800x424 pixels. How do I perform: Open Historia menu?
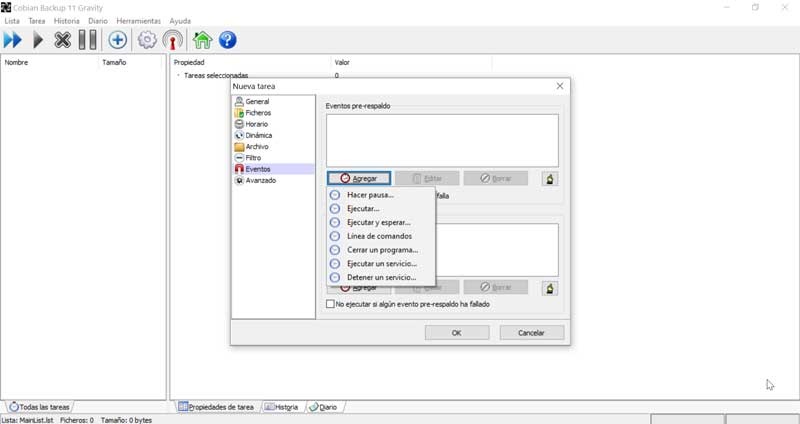(x=67, y=21)
